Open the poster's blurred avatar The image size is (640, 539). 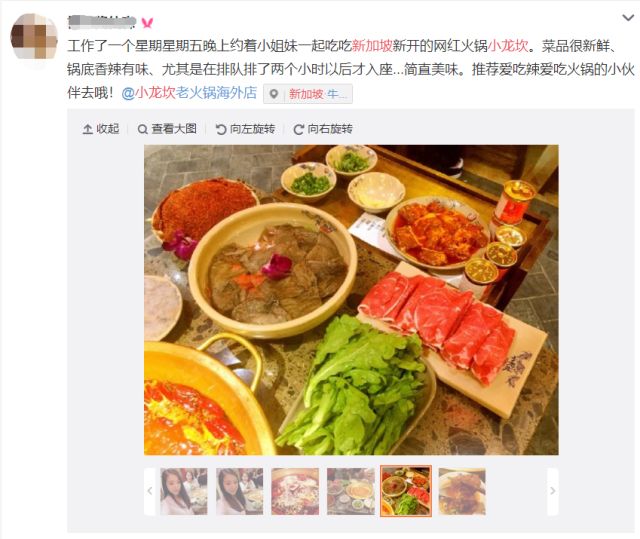tap(34, 37)
